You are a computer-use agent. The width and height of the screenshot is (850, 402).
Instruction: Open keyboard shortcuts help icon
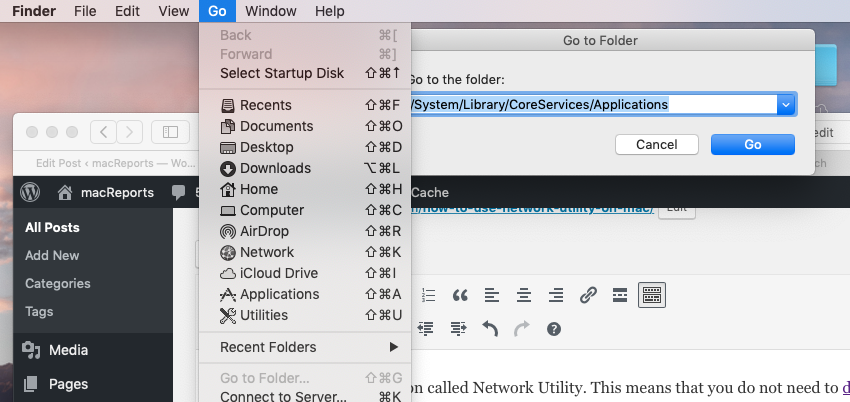tap(553, 329)
